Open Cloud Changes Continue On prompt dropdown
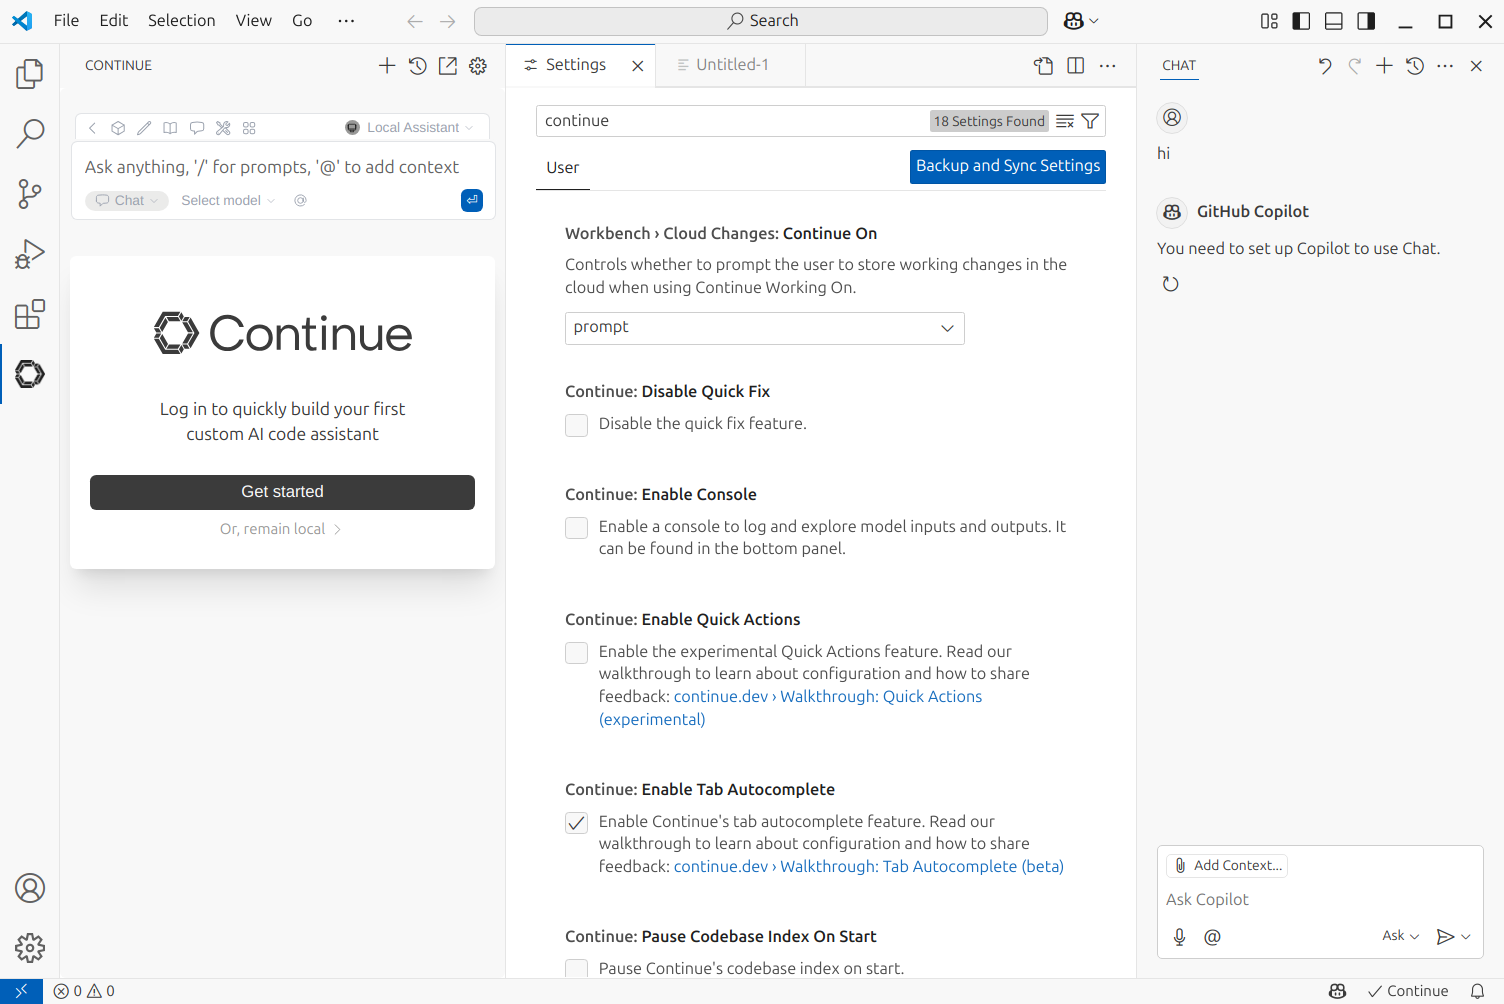The width and height of the screenshot is (1504, 1004). (x=765, y=328)
